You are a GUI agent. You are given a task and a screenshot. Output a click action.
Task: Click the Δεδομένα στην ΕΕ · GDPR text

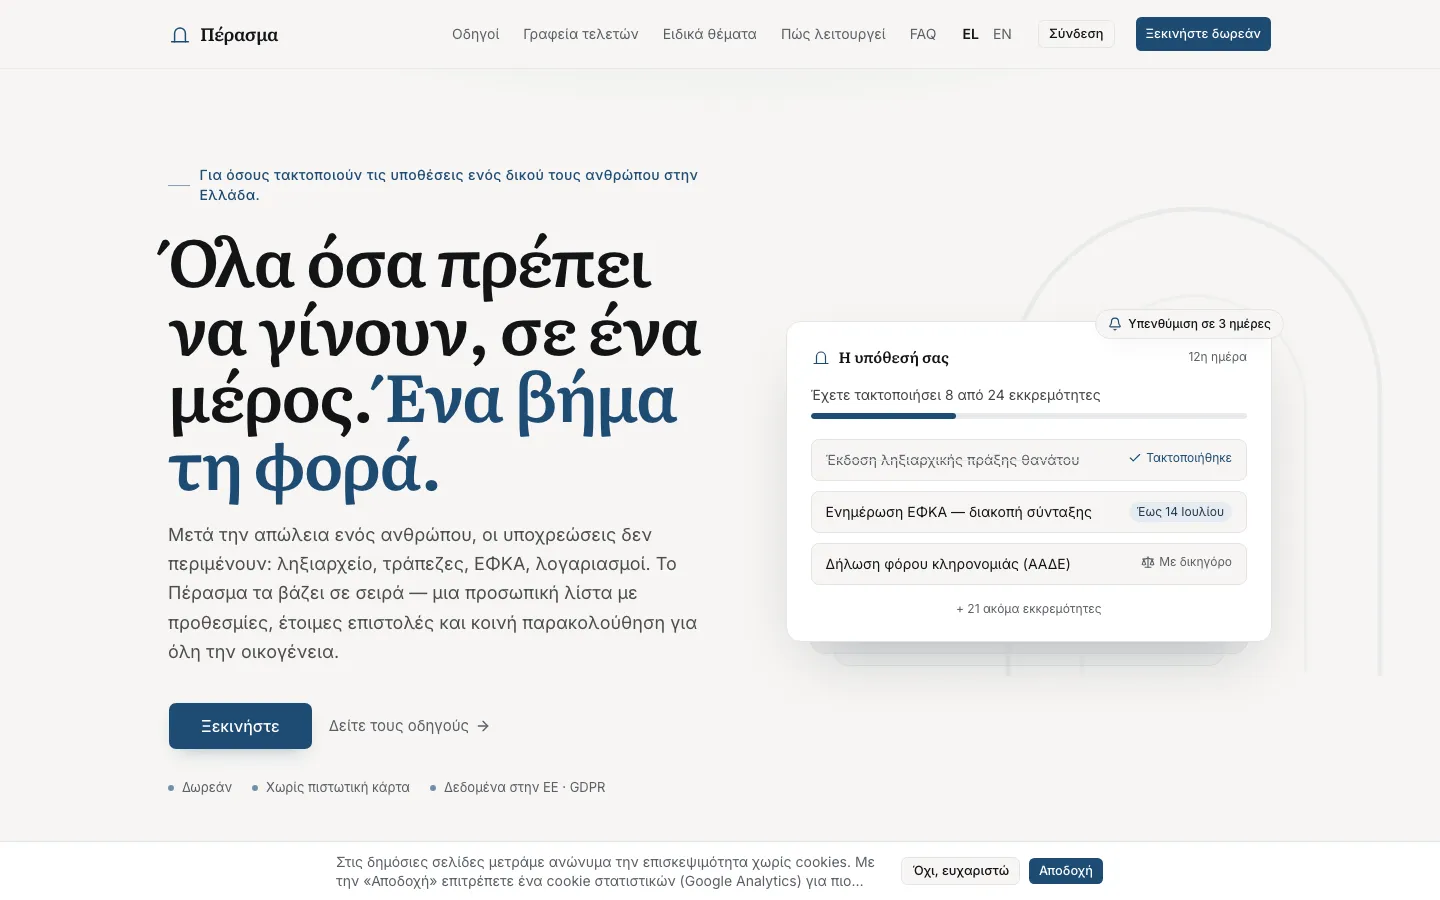coord(524,788)
